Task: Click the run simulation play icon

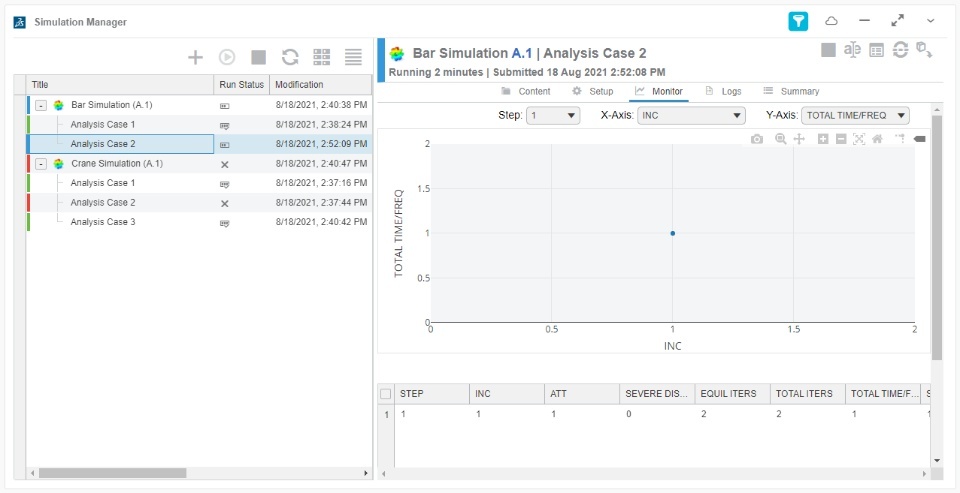Action: tap(227, 58)
